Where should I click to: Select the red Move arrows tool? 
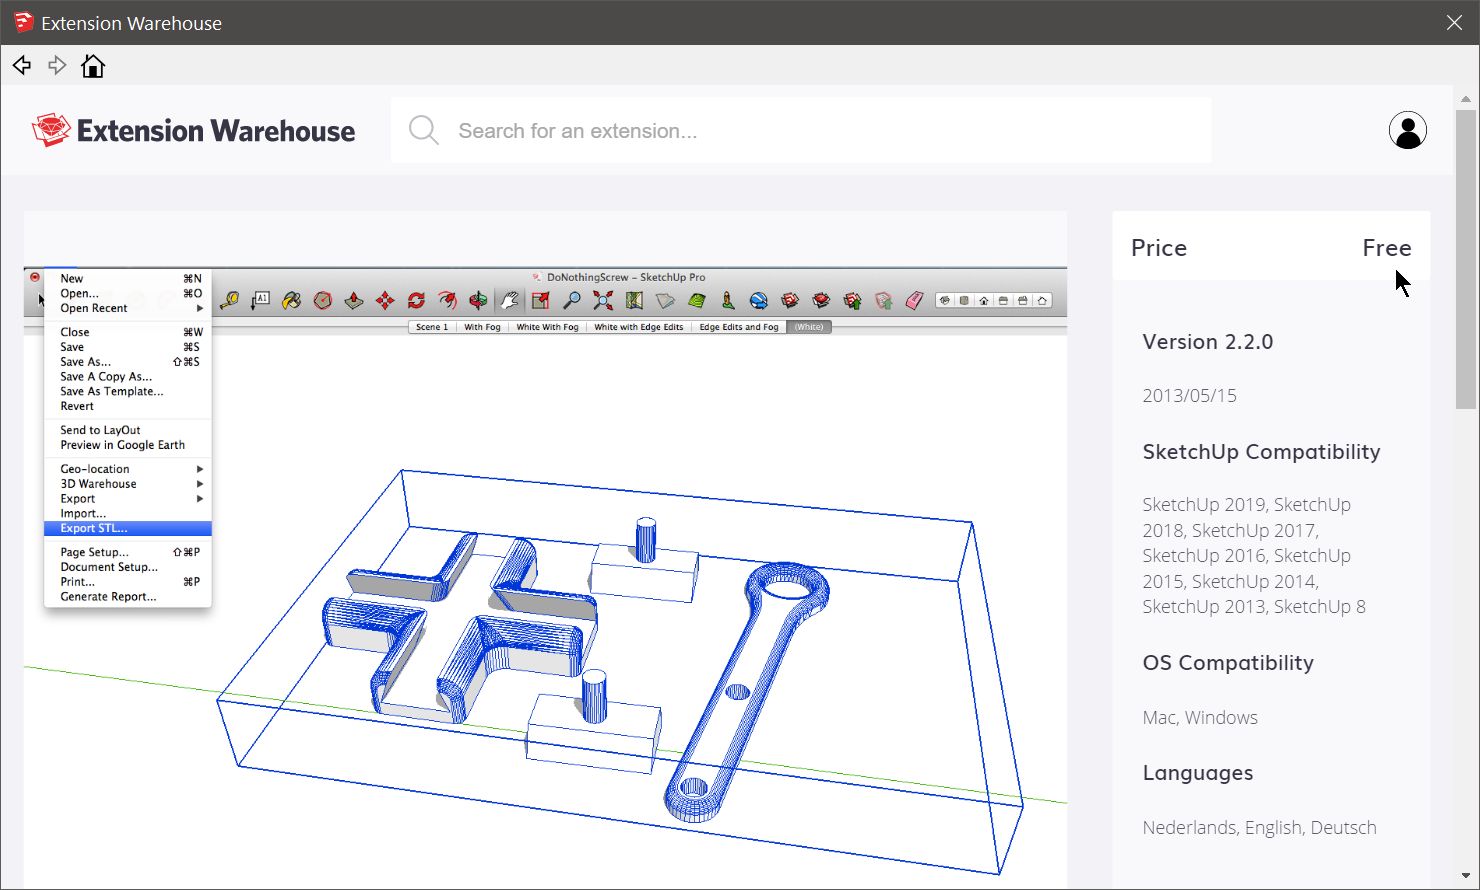(385, 300)
